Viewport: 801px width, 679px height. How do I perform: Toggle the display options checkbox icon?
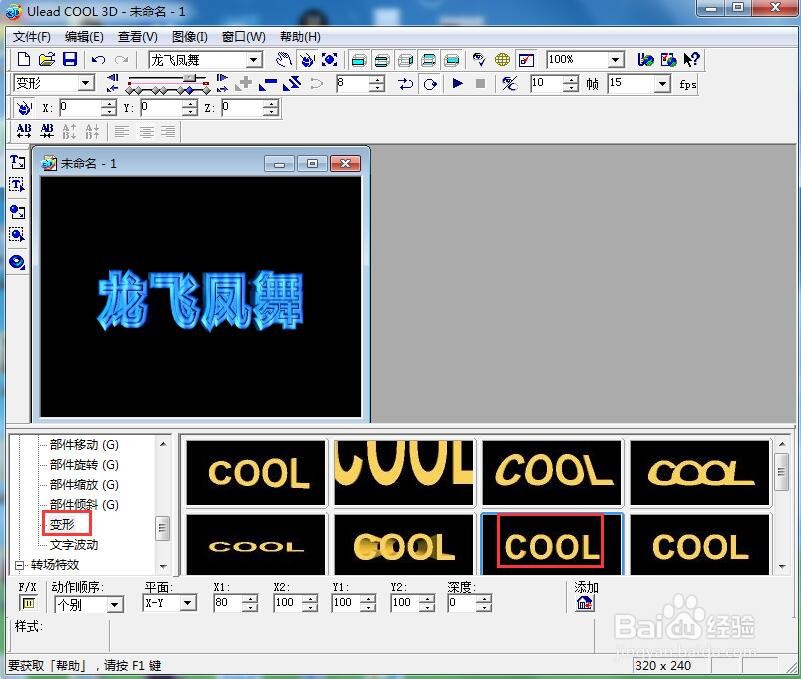(526, 60)
